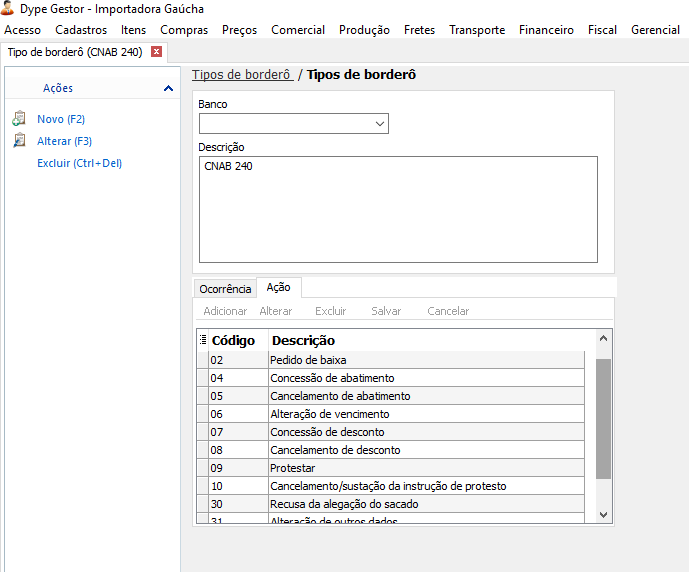Open the Comercial menu
Viewport: 689px width, 572px height.
tap(297, 30)
